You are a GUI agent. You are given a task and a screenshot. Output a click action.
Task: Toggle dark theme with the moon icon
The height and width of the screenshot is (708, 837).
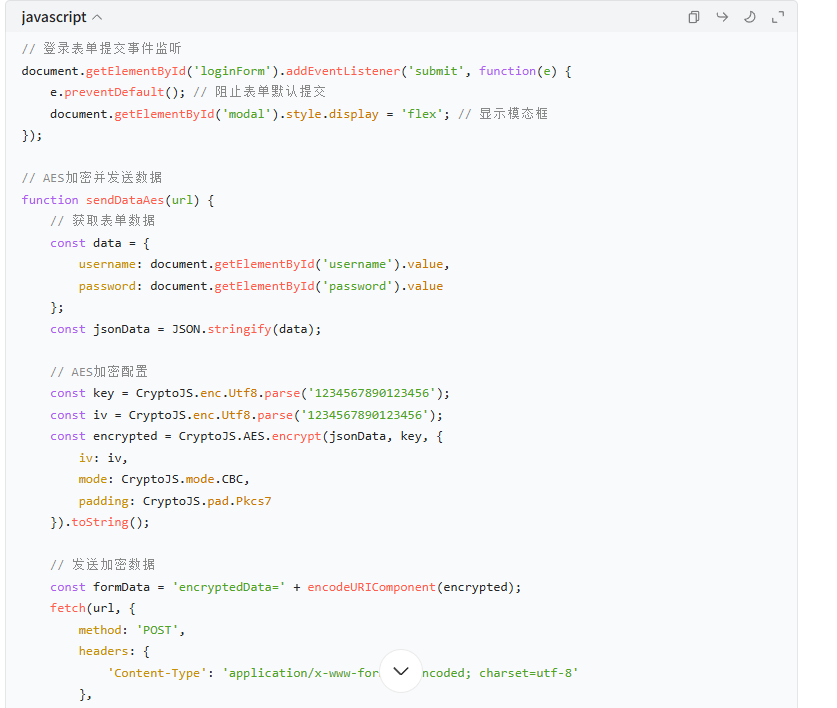tap(749, 17)
